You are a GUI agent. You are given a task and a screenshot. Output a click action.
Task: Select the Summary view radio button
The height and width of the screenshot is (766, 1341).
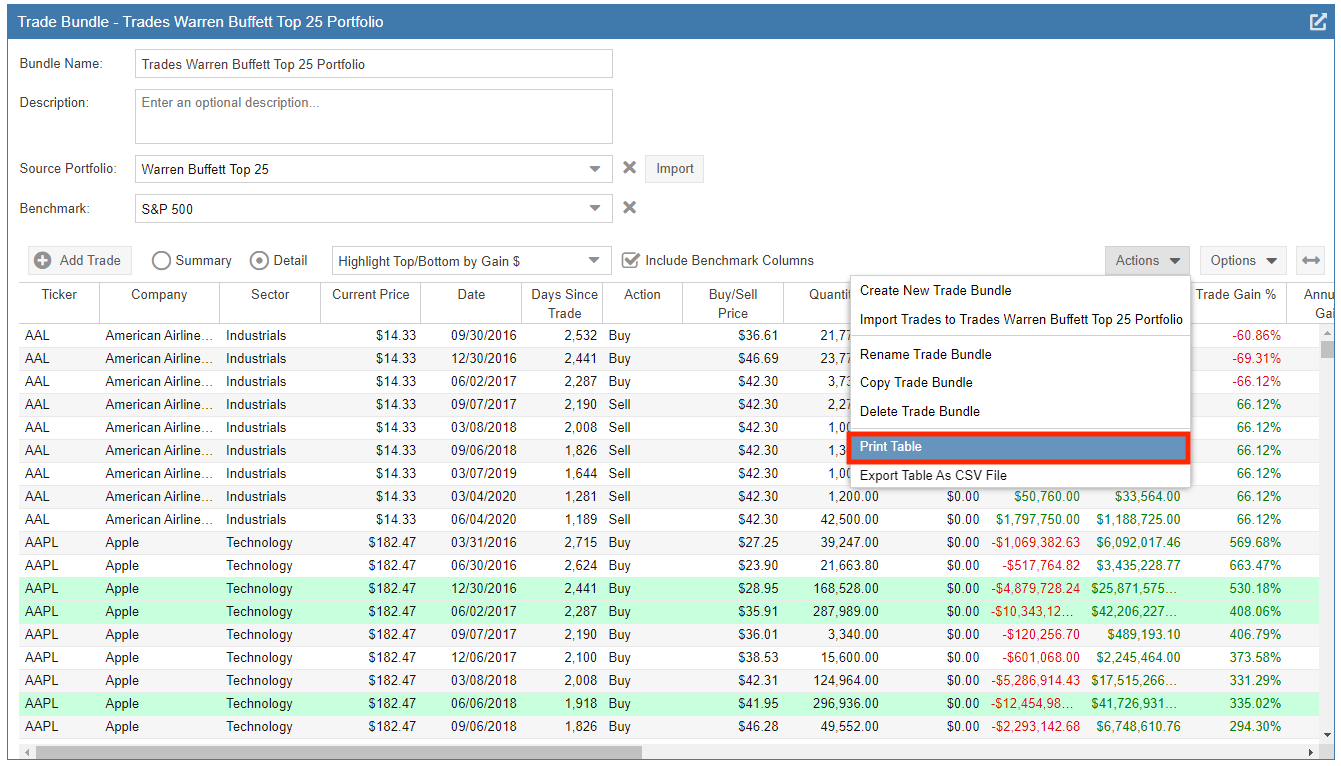(161, 260)
